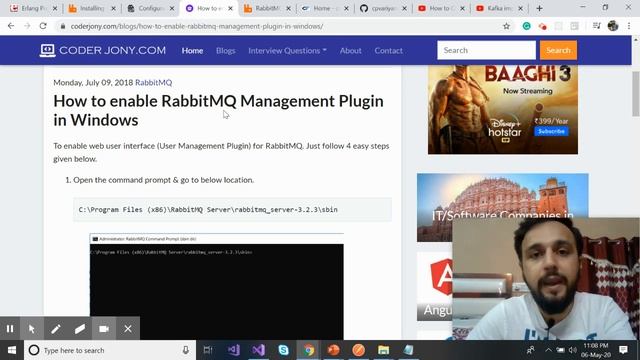The height and width of the screenshot is (360, 640).
Task: Click the RabbitMQ category link
Action: coord(153,82)
